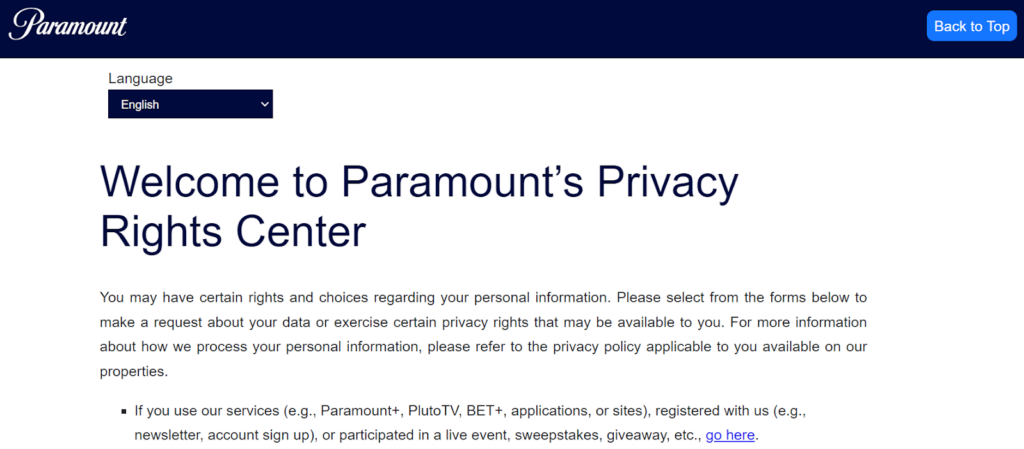The image size is (1024, 449).
Task: Click the word "BET+" in the bullet item
Action: 487,411
